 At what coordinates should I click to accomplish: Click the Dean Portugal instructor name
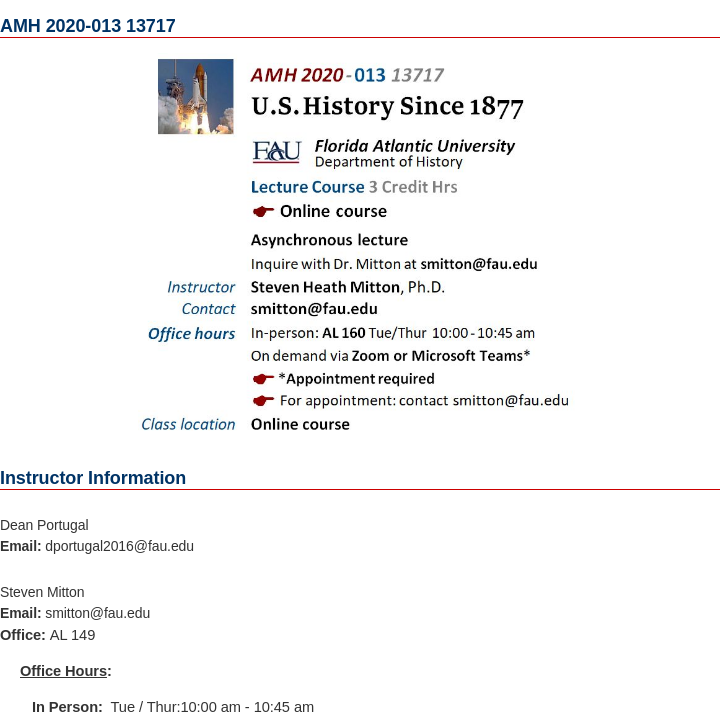click(44, 525)
